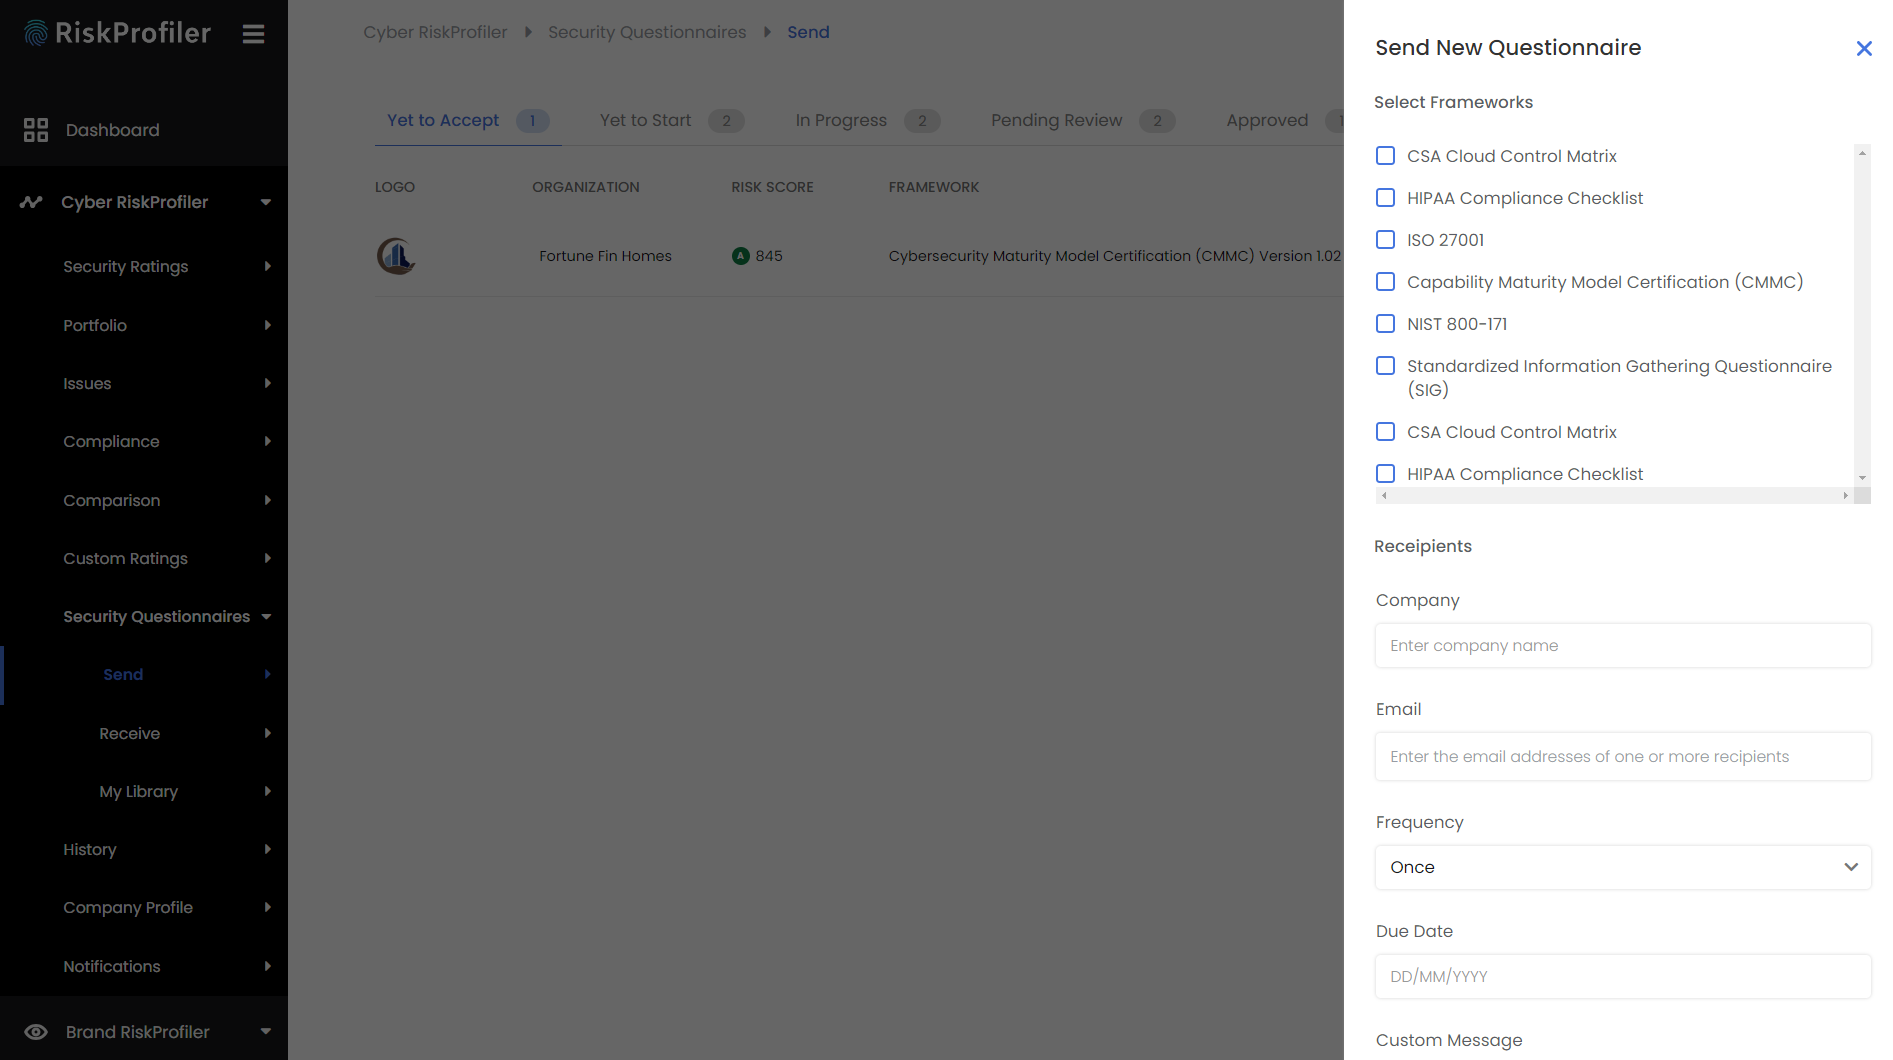Open Dashboard in the sidebar
The width and height of the screenshot is (1893, 1060).
(x=113, y=130)
